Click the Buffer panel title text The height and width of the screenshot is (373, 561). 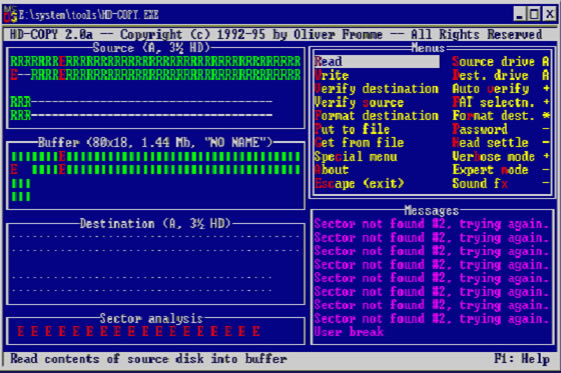pyautogui.click(x=155, y=143)
